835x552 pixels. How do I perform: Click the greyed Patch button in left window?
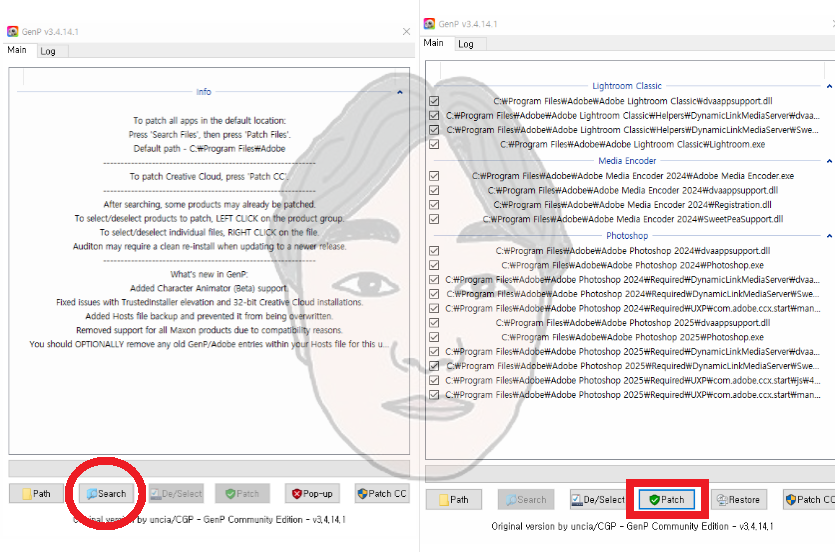pyautogui.click(x=242, y=493)
